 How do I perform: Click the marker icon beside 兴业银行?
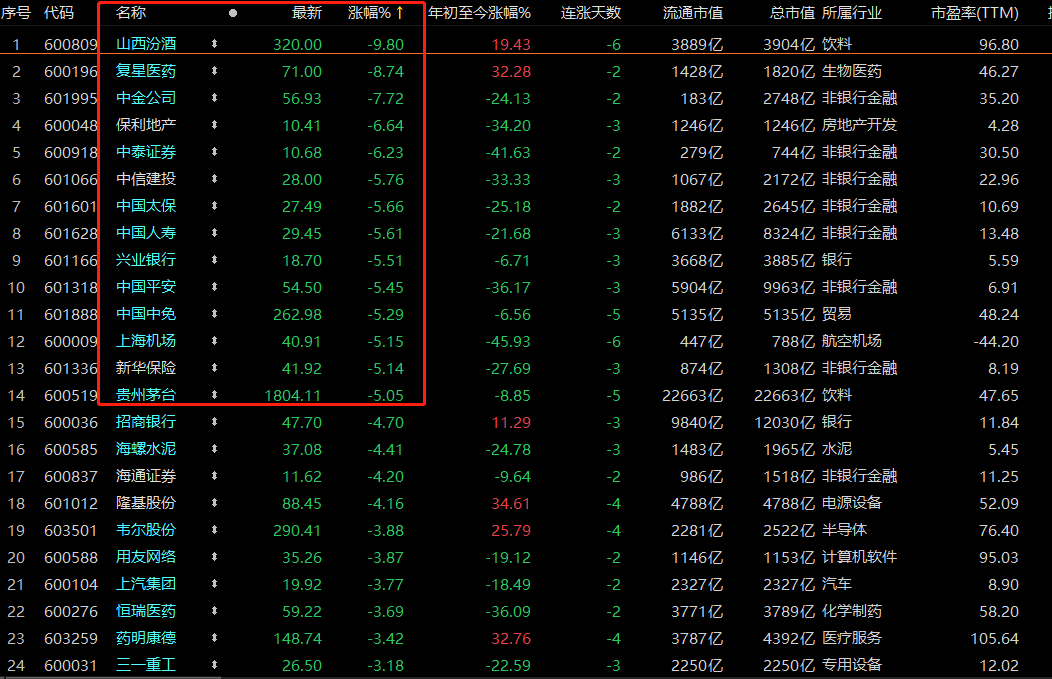click(215, 260)
